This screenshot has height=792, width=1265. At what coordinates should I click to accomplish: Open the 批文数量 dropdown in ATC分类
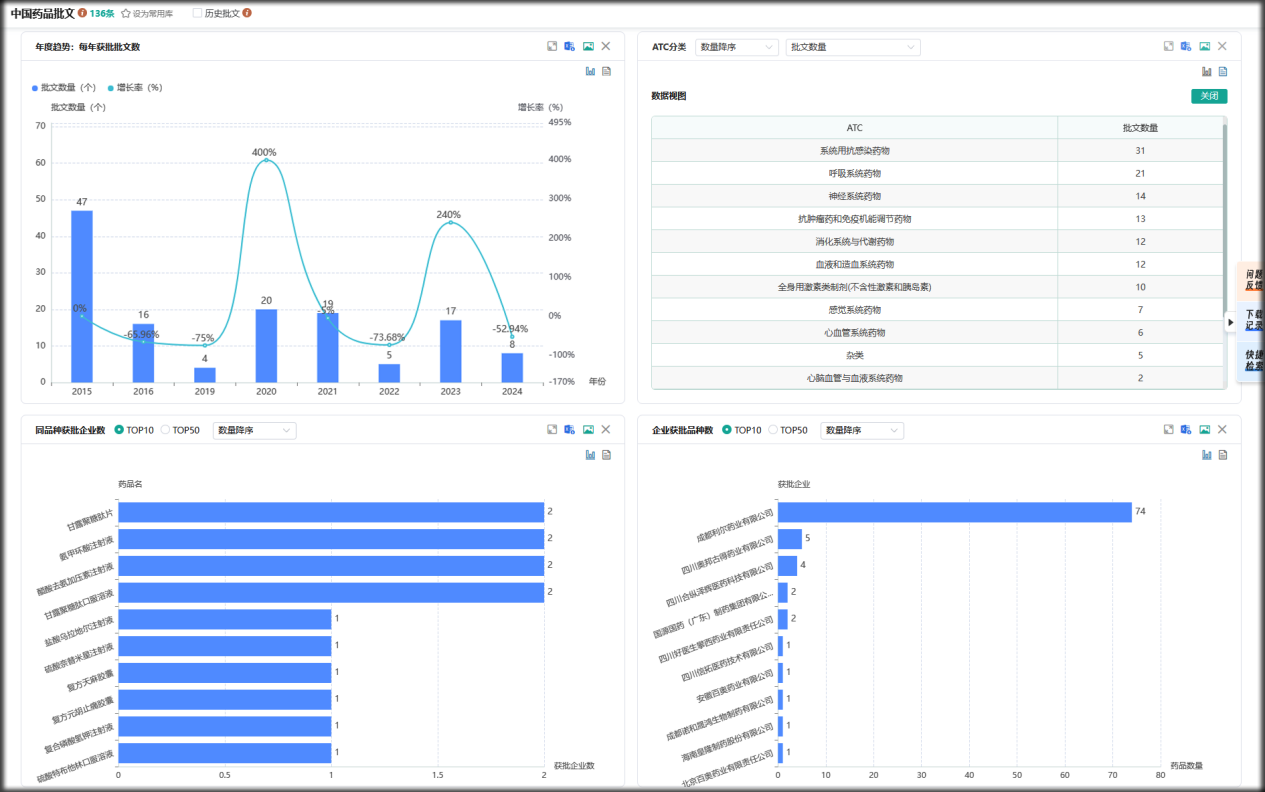[852, 47]
